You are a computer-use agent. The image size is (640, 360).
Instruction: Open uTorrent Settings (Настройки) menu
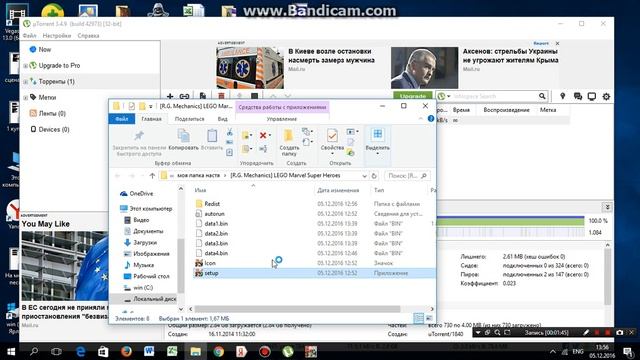(57, 36)
